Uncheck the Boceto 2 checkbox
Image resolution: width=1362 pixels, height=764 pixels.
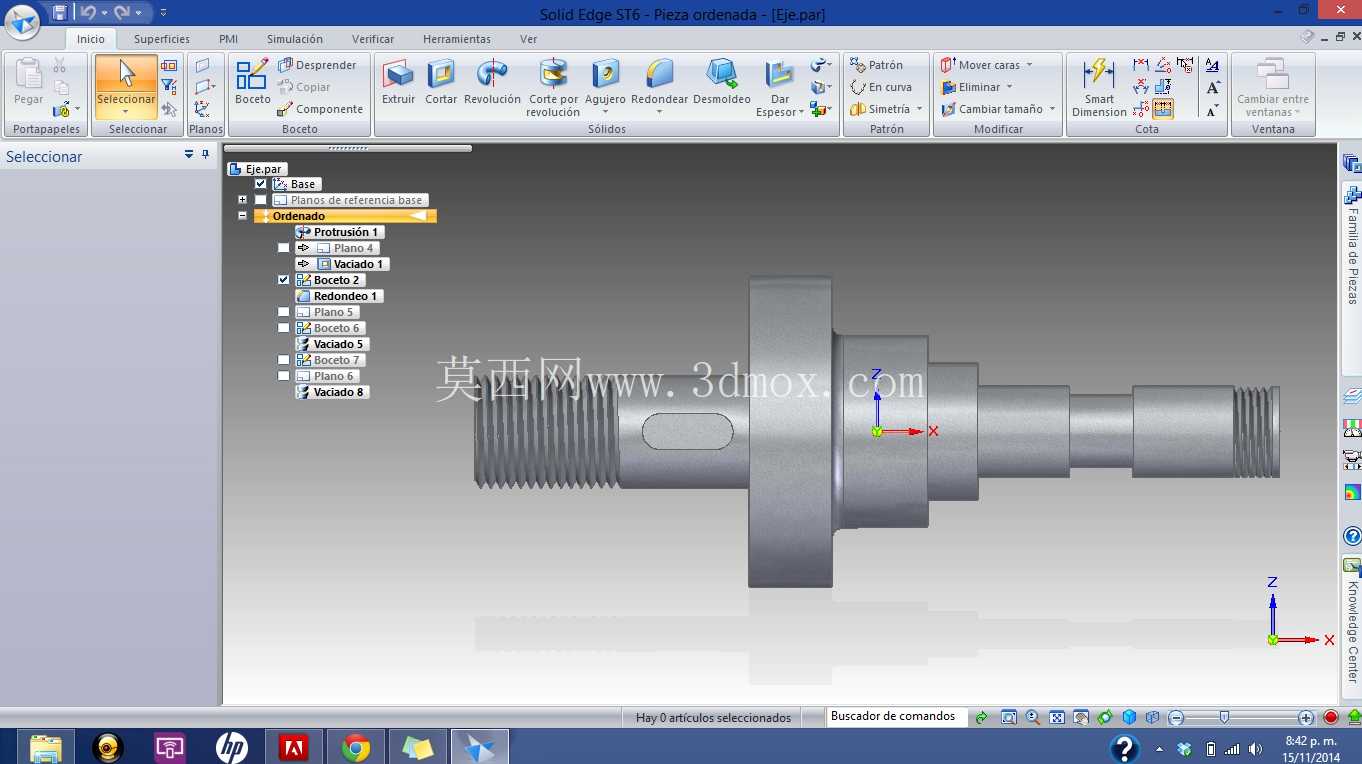pyautogui.click(x=283, y=280)
